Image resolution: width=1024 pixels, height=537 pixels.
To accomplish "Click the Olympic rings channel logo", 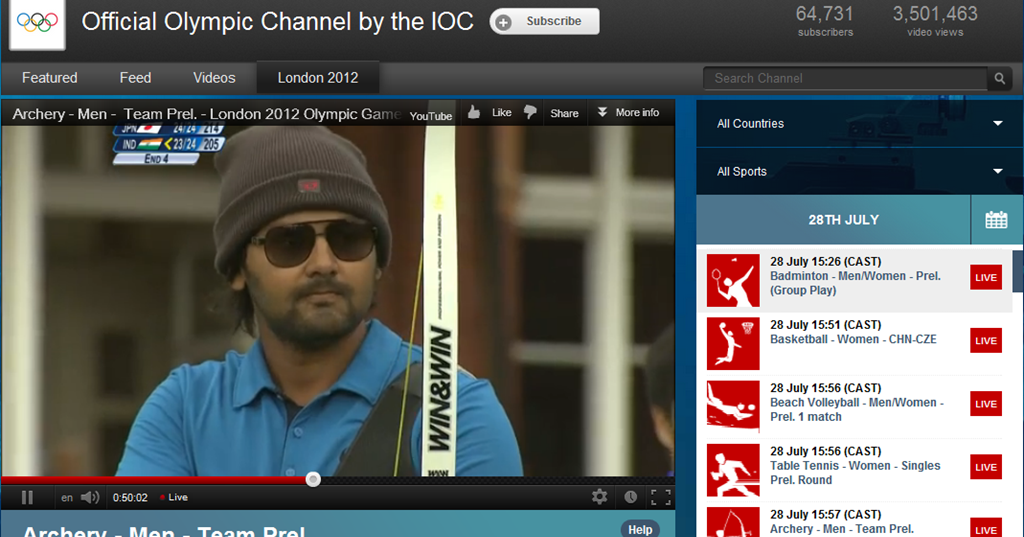I will point(37,24).
